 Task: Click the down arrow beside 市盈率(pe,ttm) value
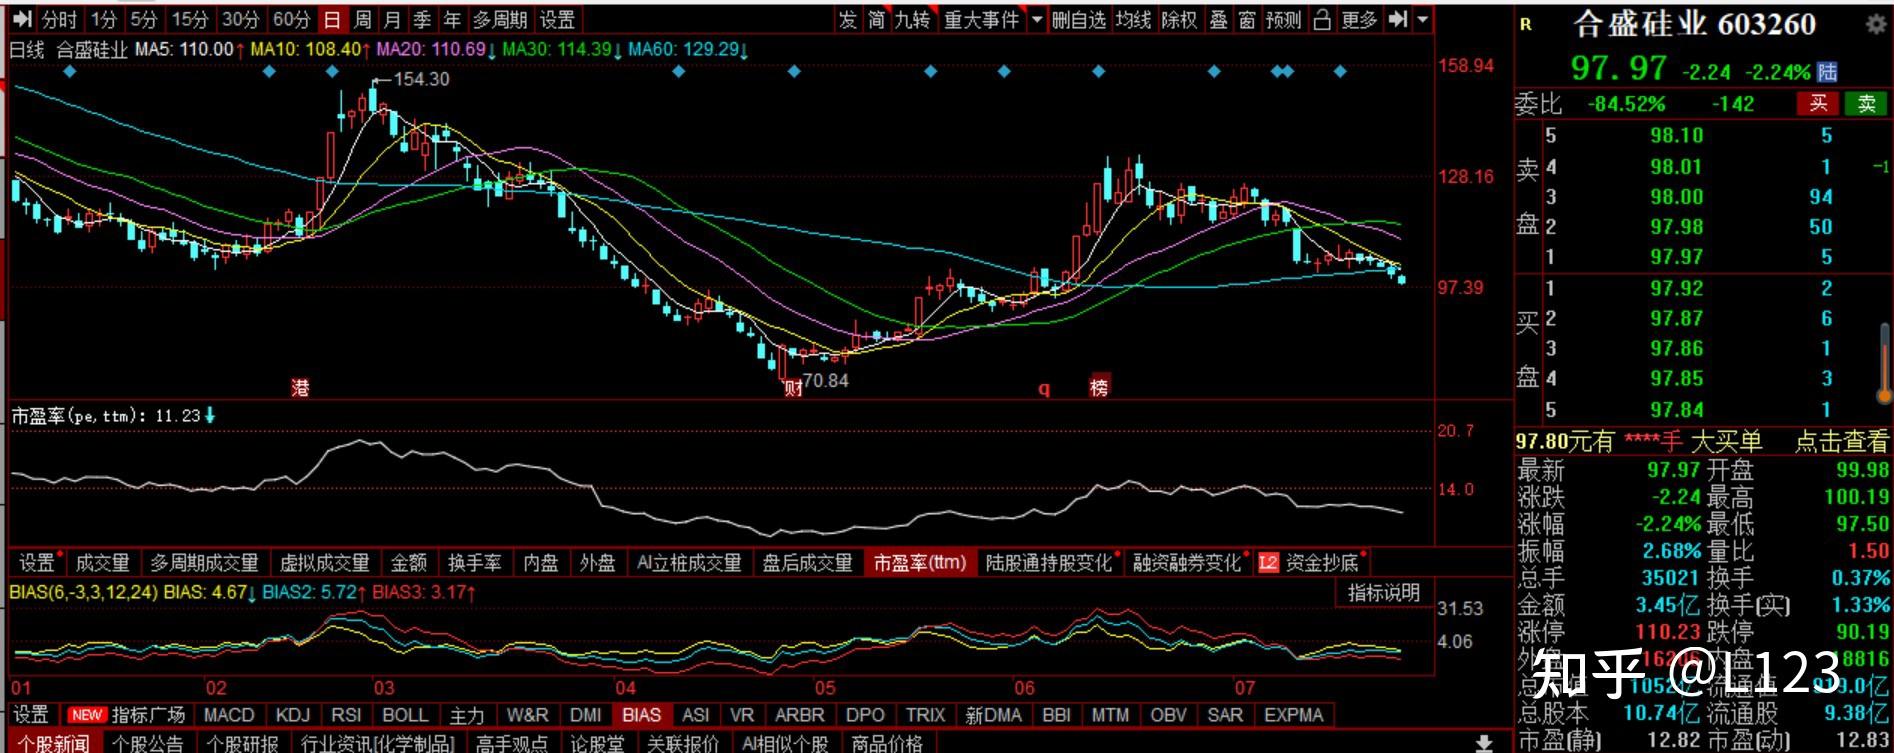click(x=210, y=415)
